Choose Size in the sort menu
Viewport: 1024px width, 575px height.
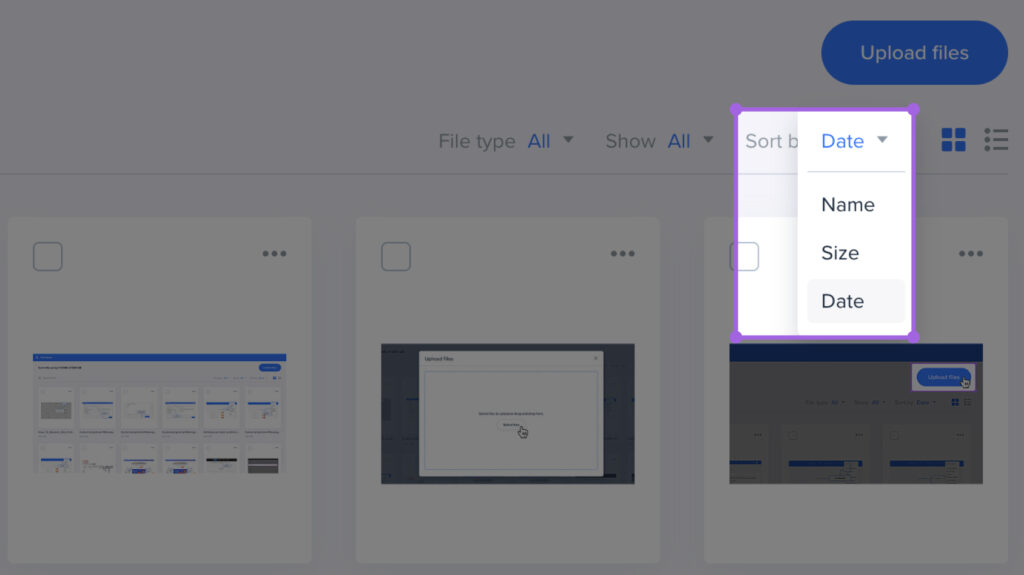[x=856, y=253]
